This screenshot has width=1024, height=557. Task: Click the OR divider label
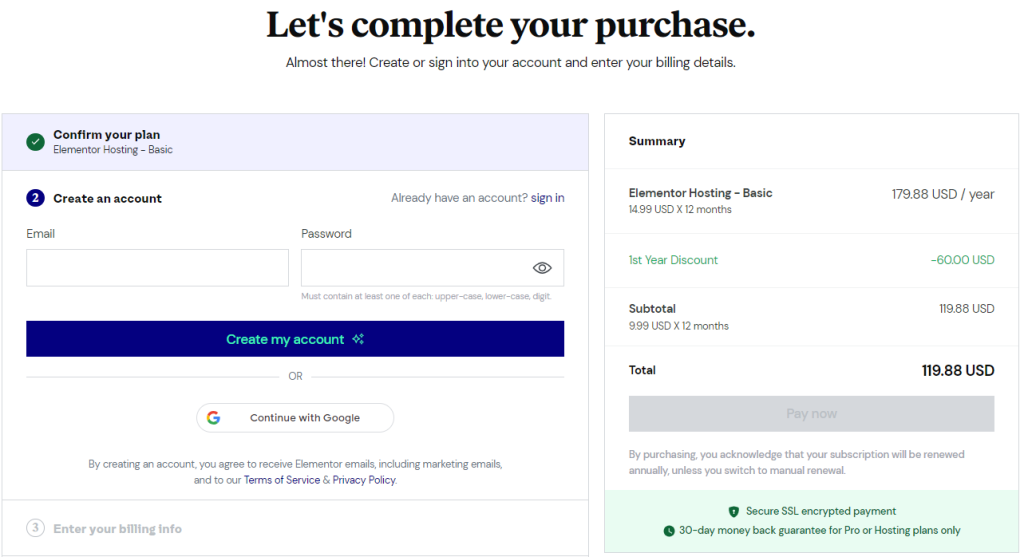(x=295, y=377)
